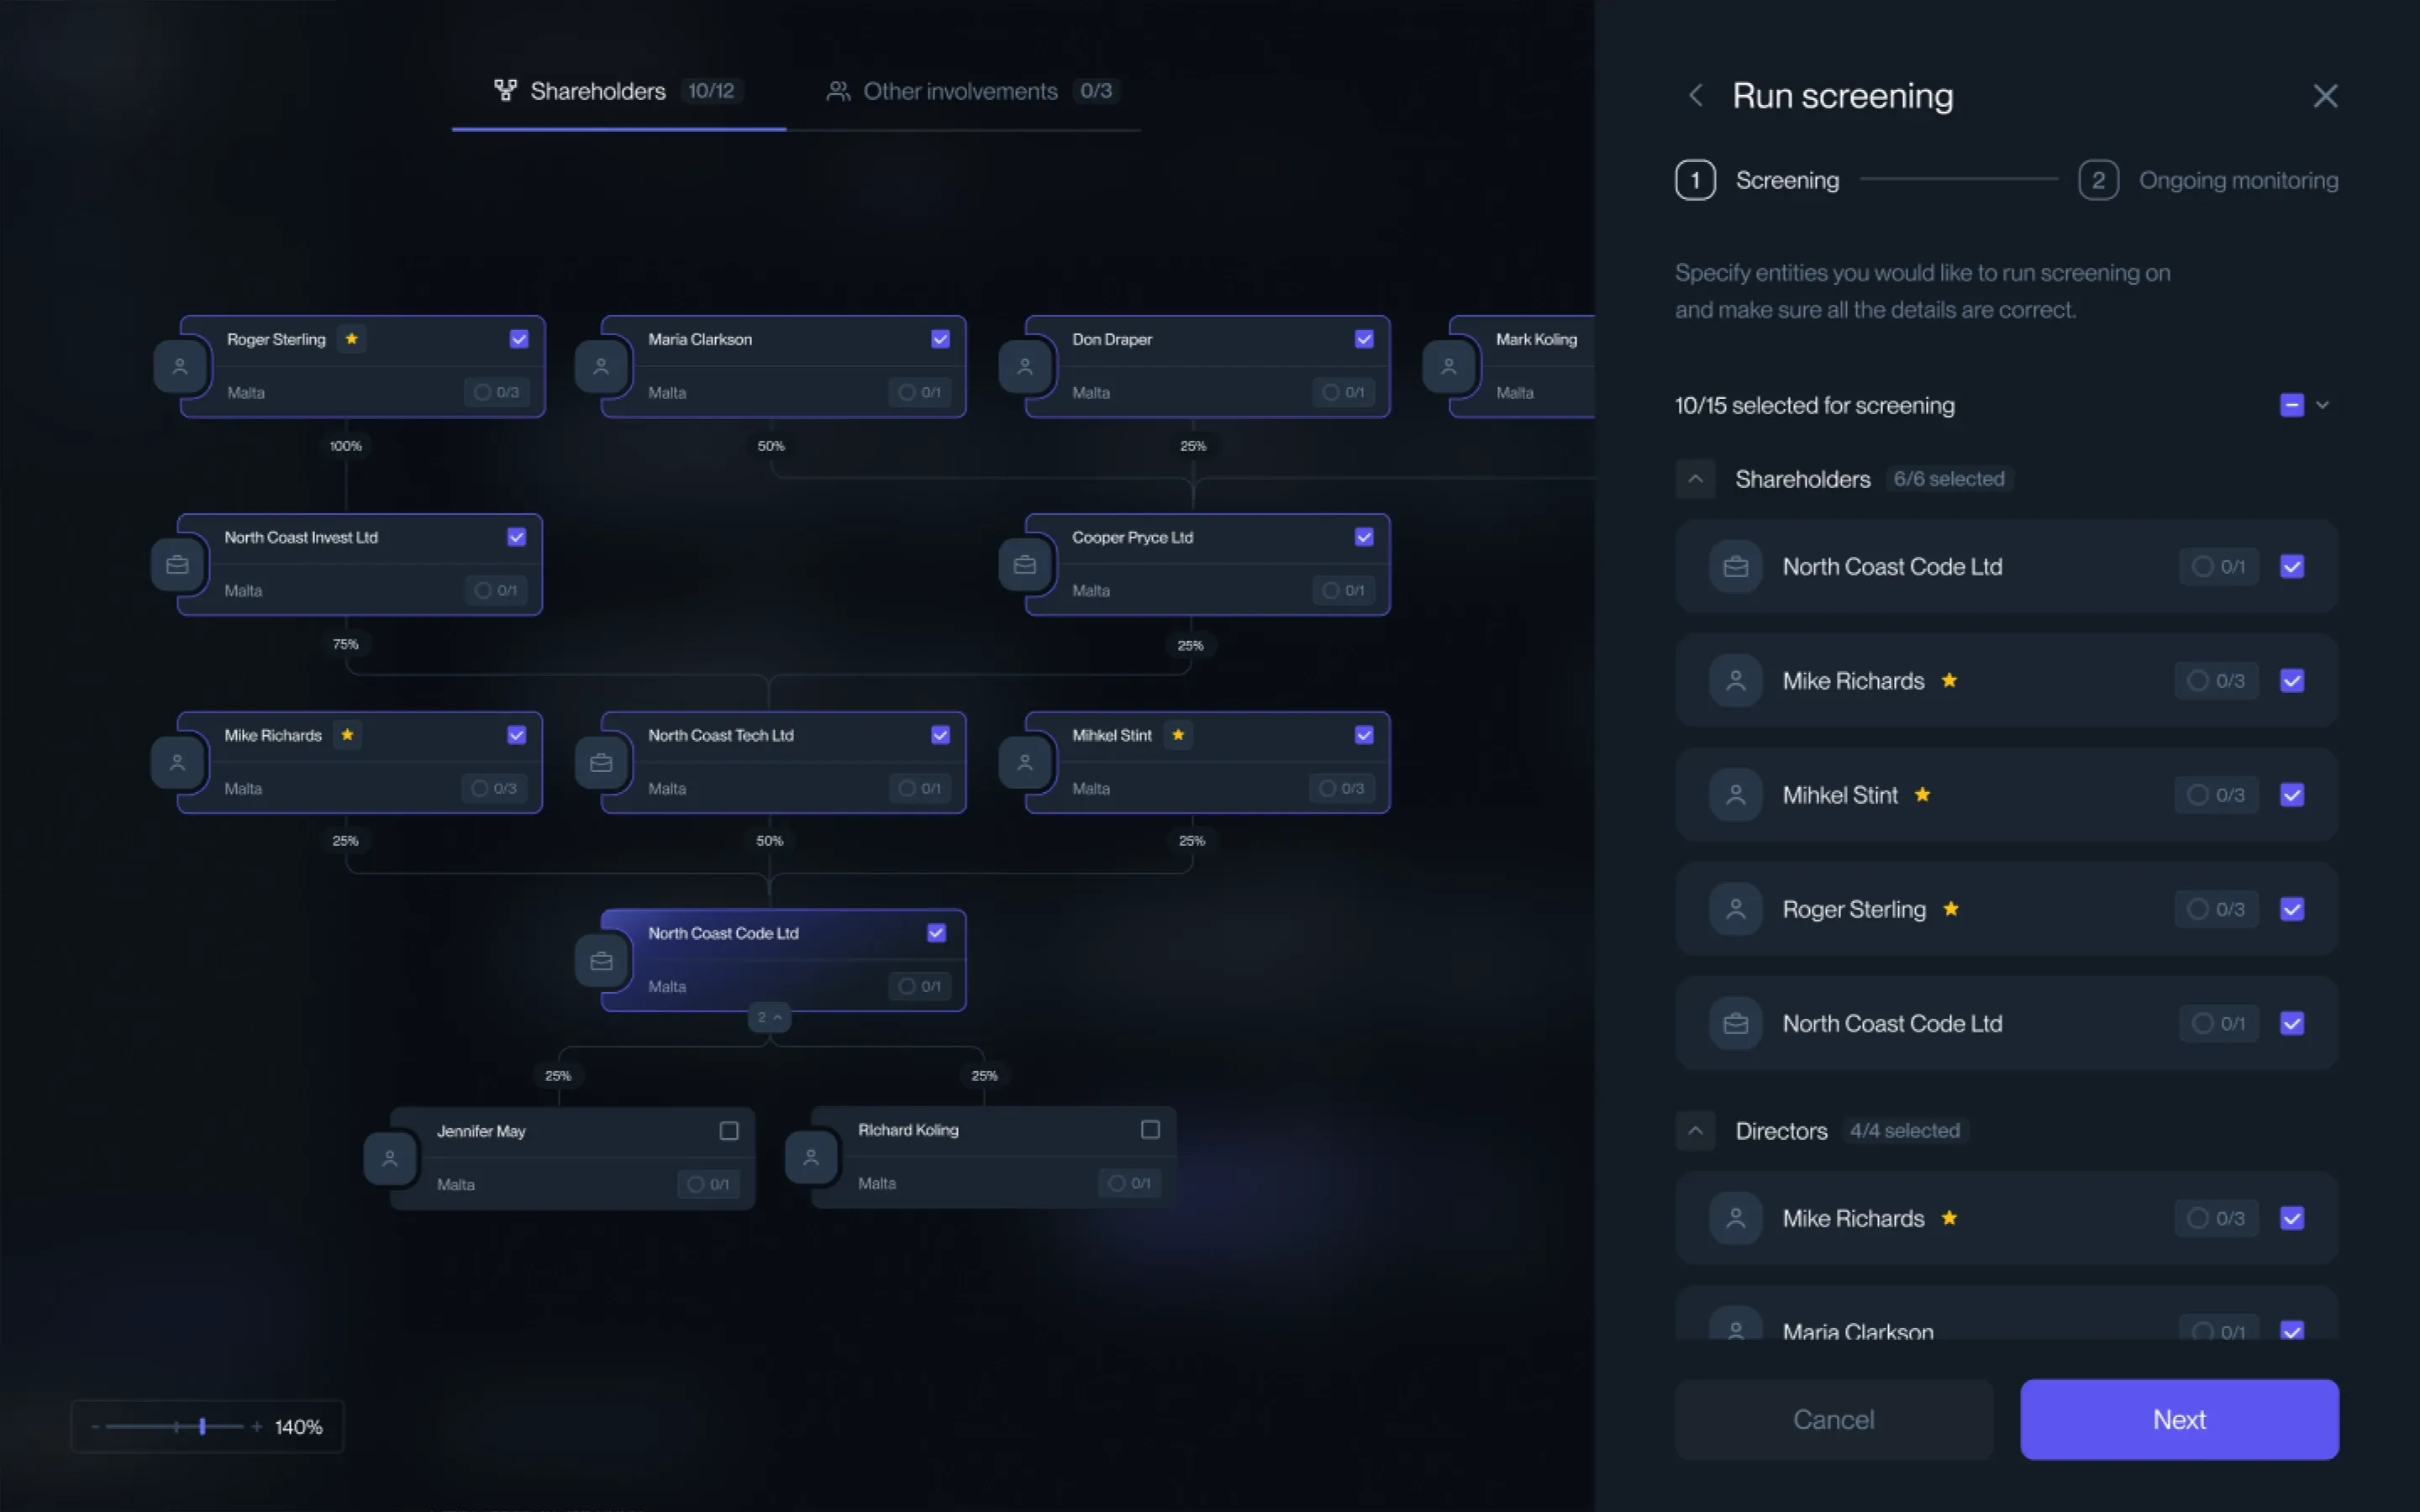The image size is (2420, 1512).
Task: Collapse the Directors section
Action: (x=1695, y=1131)
